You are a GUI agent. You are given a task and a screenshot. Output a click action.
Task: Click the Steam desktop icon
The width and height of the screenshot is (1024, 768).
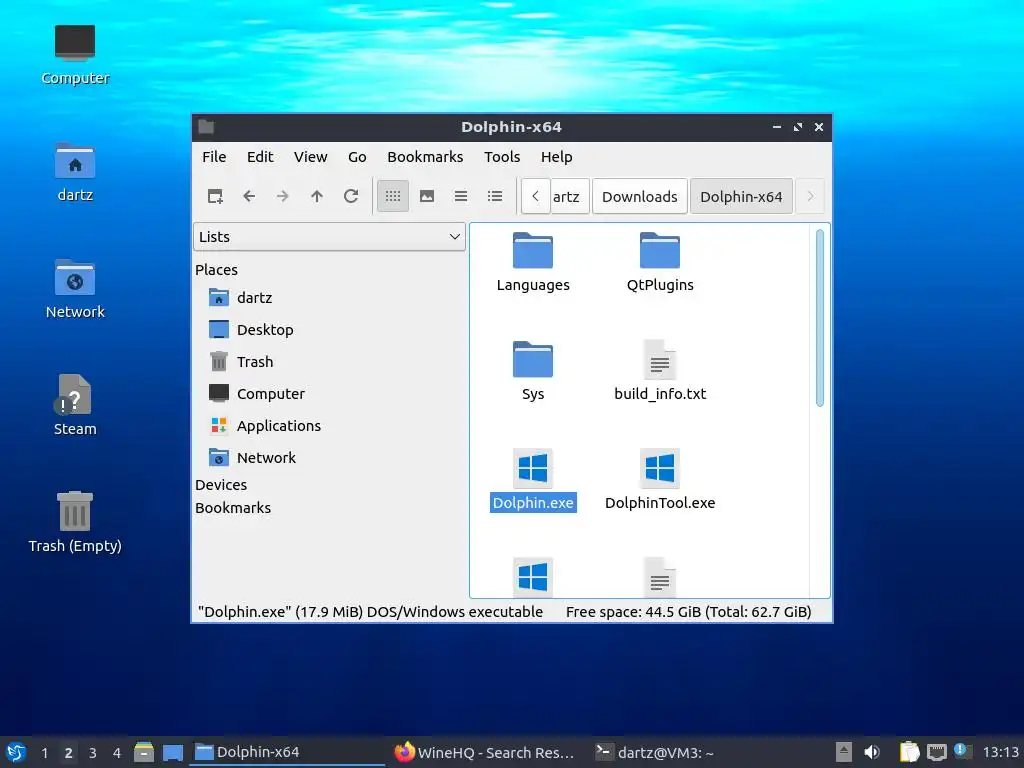pyautogui.click(x=75, y=406)
